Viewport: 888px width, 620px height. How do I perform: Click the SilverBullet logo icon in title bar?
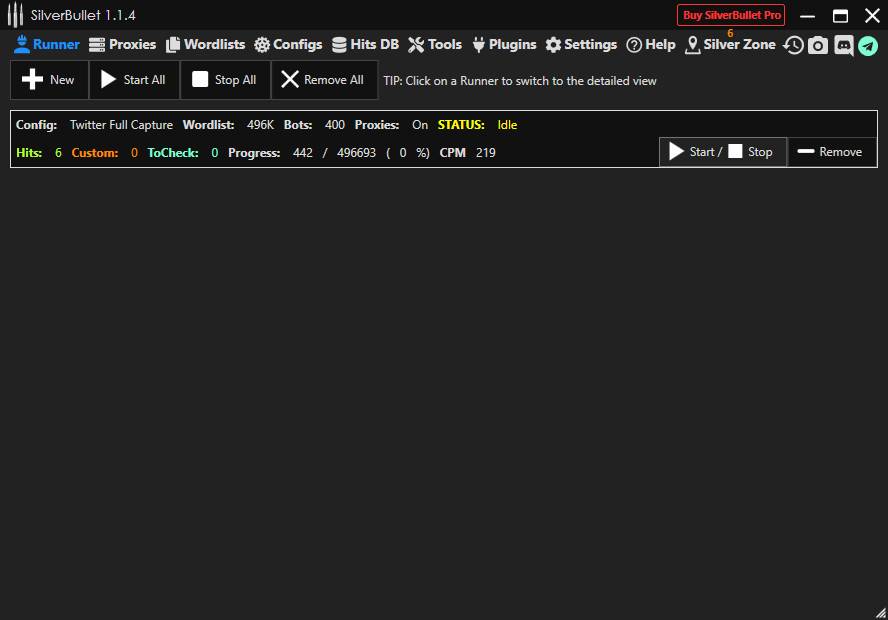pos(16,15)
